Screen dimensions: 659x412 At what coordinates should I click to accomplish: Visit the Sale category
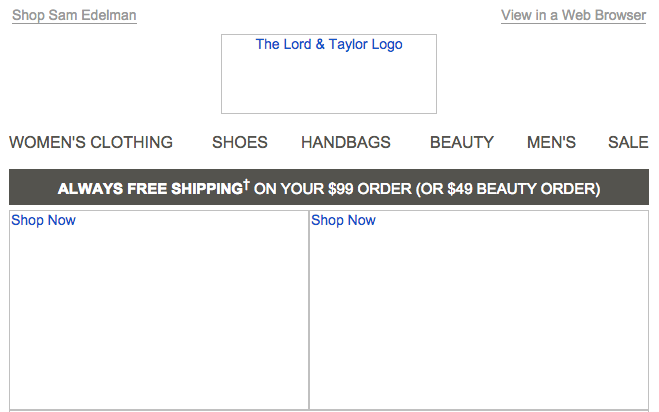628,143
